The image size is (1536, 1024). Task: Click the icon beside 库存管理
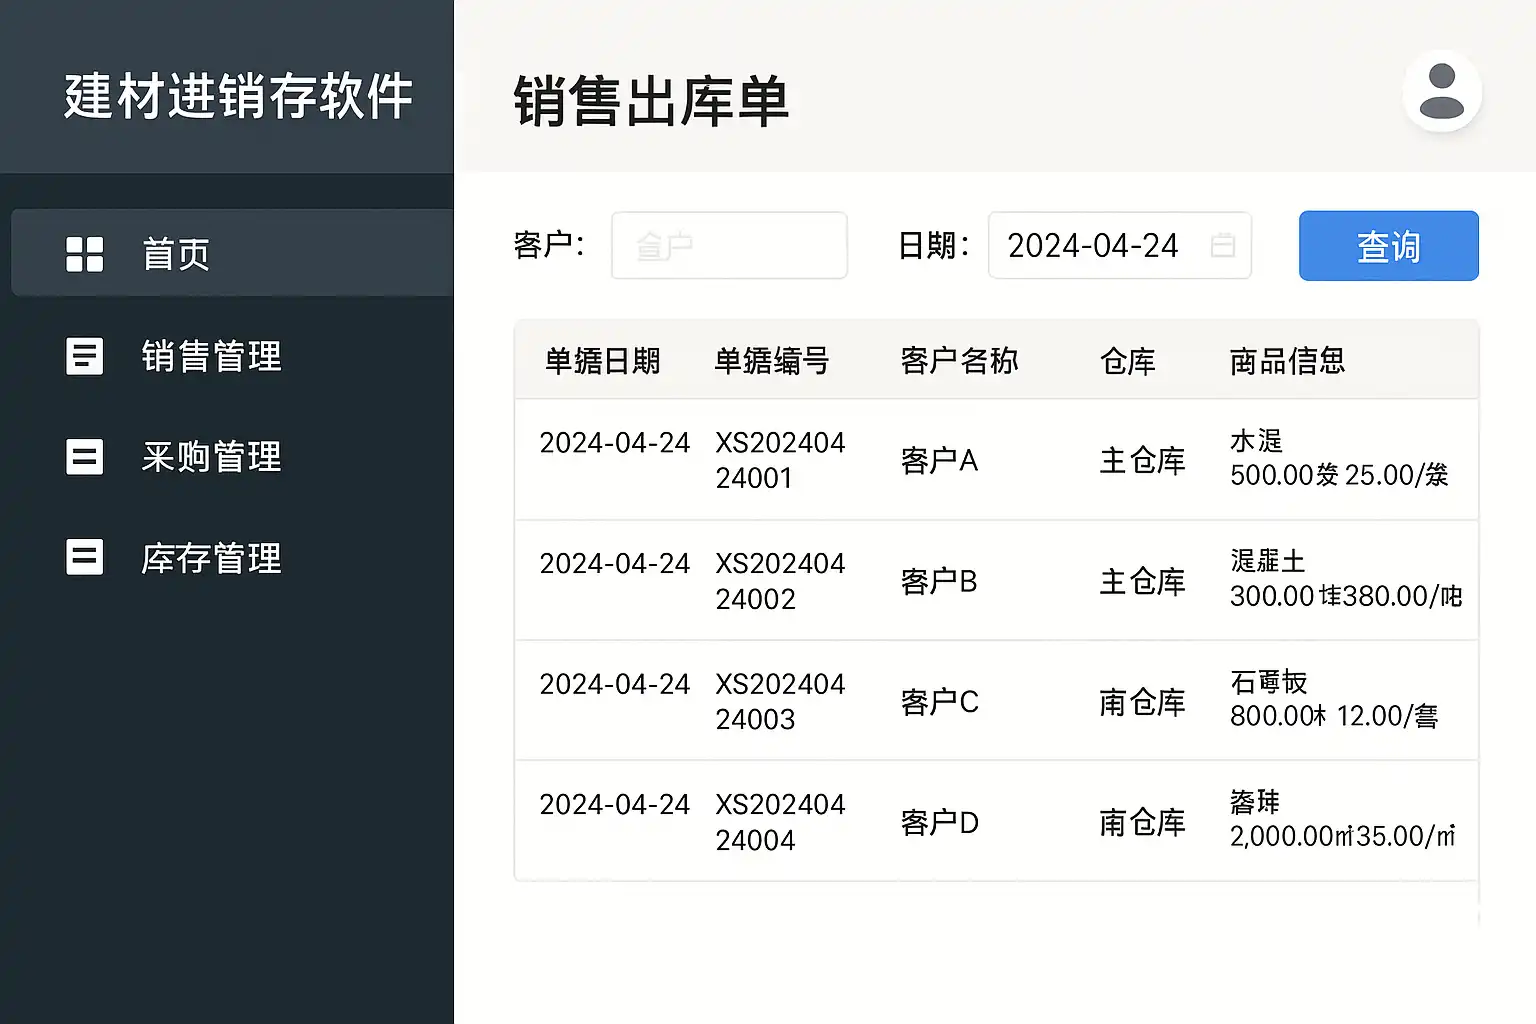coord(84,557)
